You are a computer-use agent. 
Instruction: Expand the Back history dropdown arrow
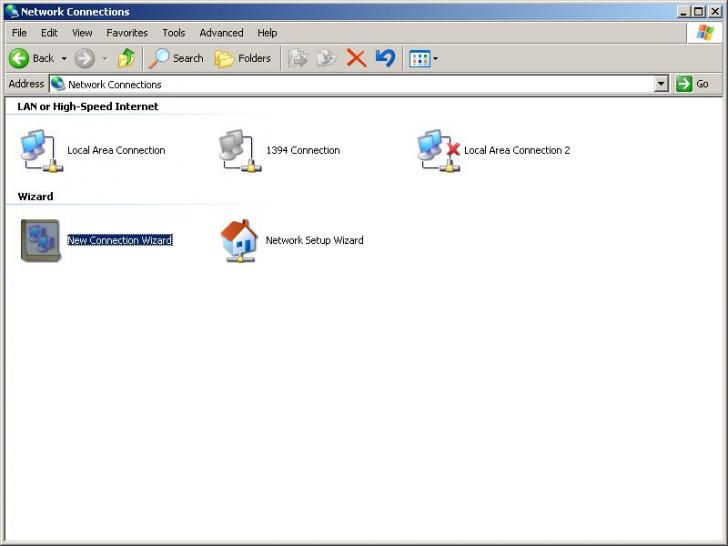pos(64,58)
